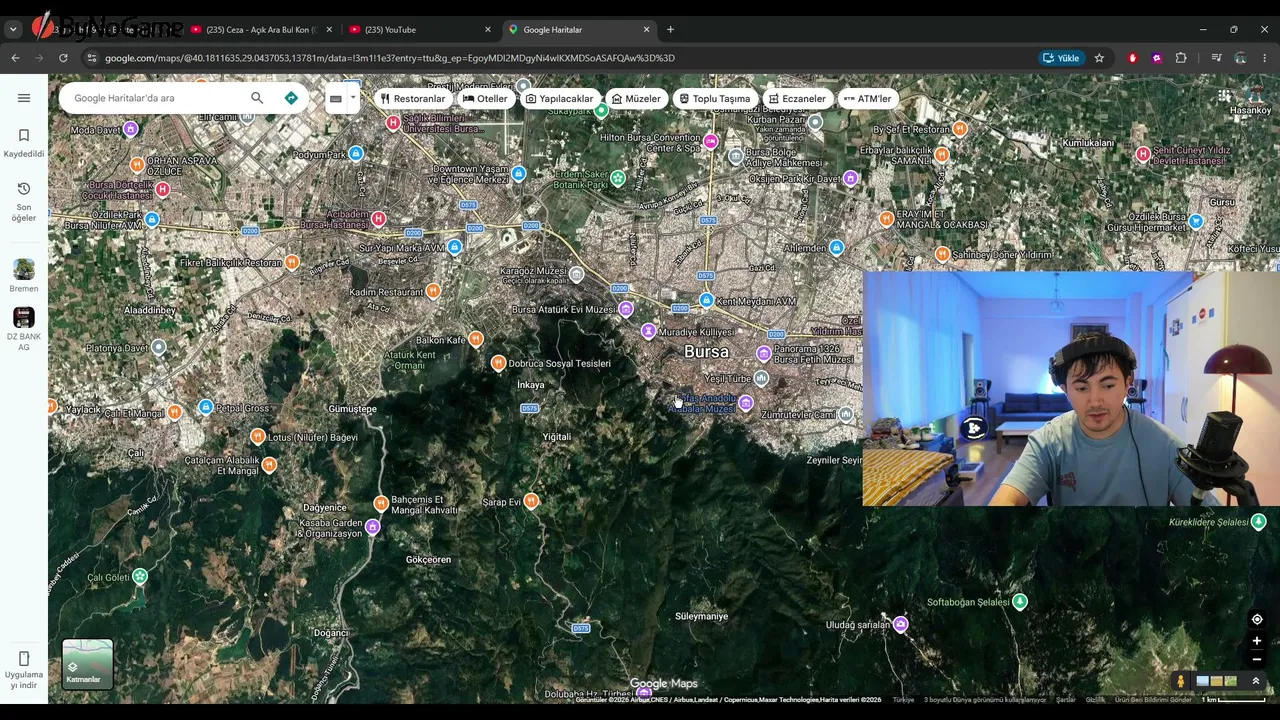This screenshot has height=720, width=1280.
Task: Filter map by Restoranlar chip
Action: (x=412, y=99)
